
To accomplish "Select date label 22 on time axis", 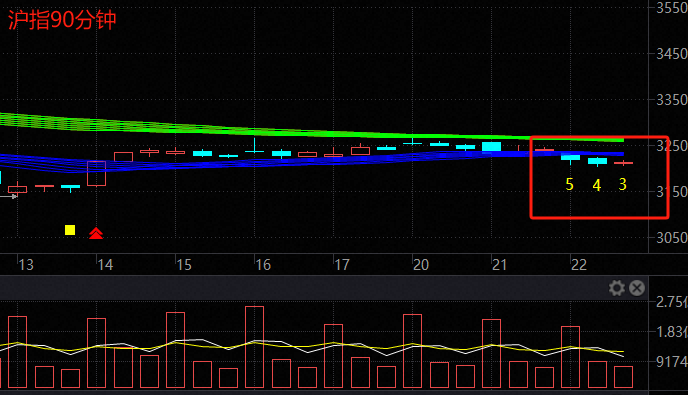I will pyautogui.click(x=579, y=265).
